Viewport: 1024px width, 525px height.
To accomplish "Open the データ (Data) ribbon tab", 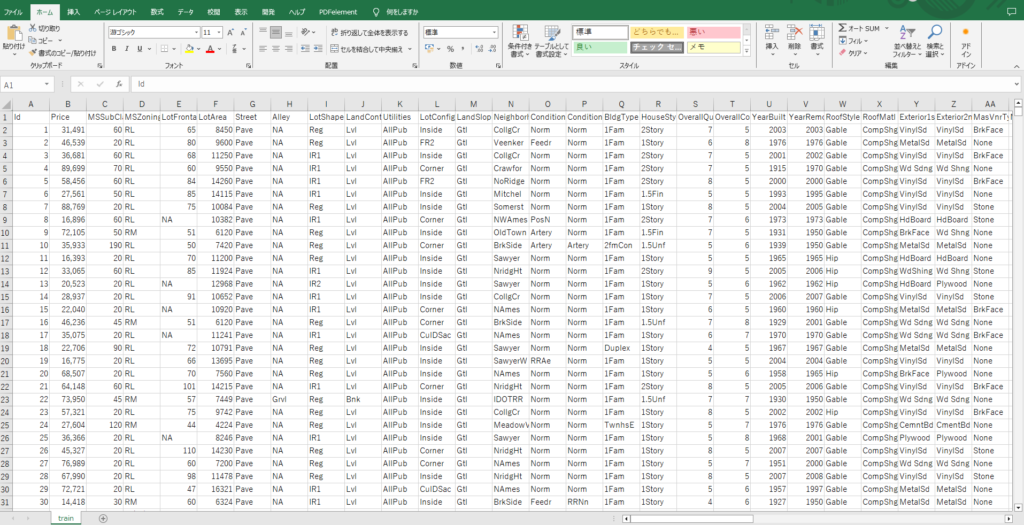I will 185,11.
